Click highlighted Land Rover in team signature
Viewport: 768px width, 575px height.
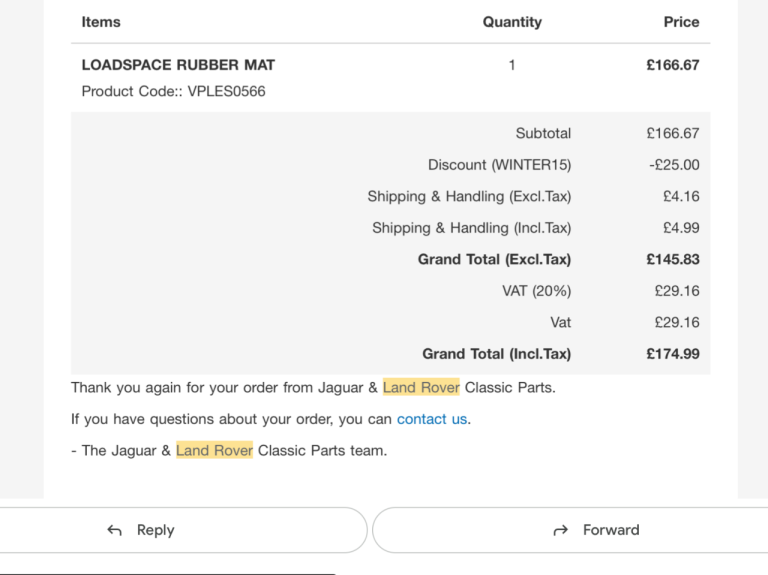(215, 451)
